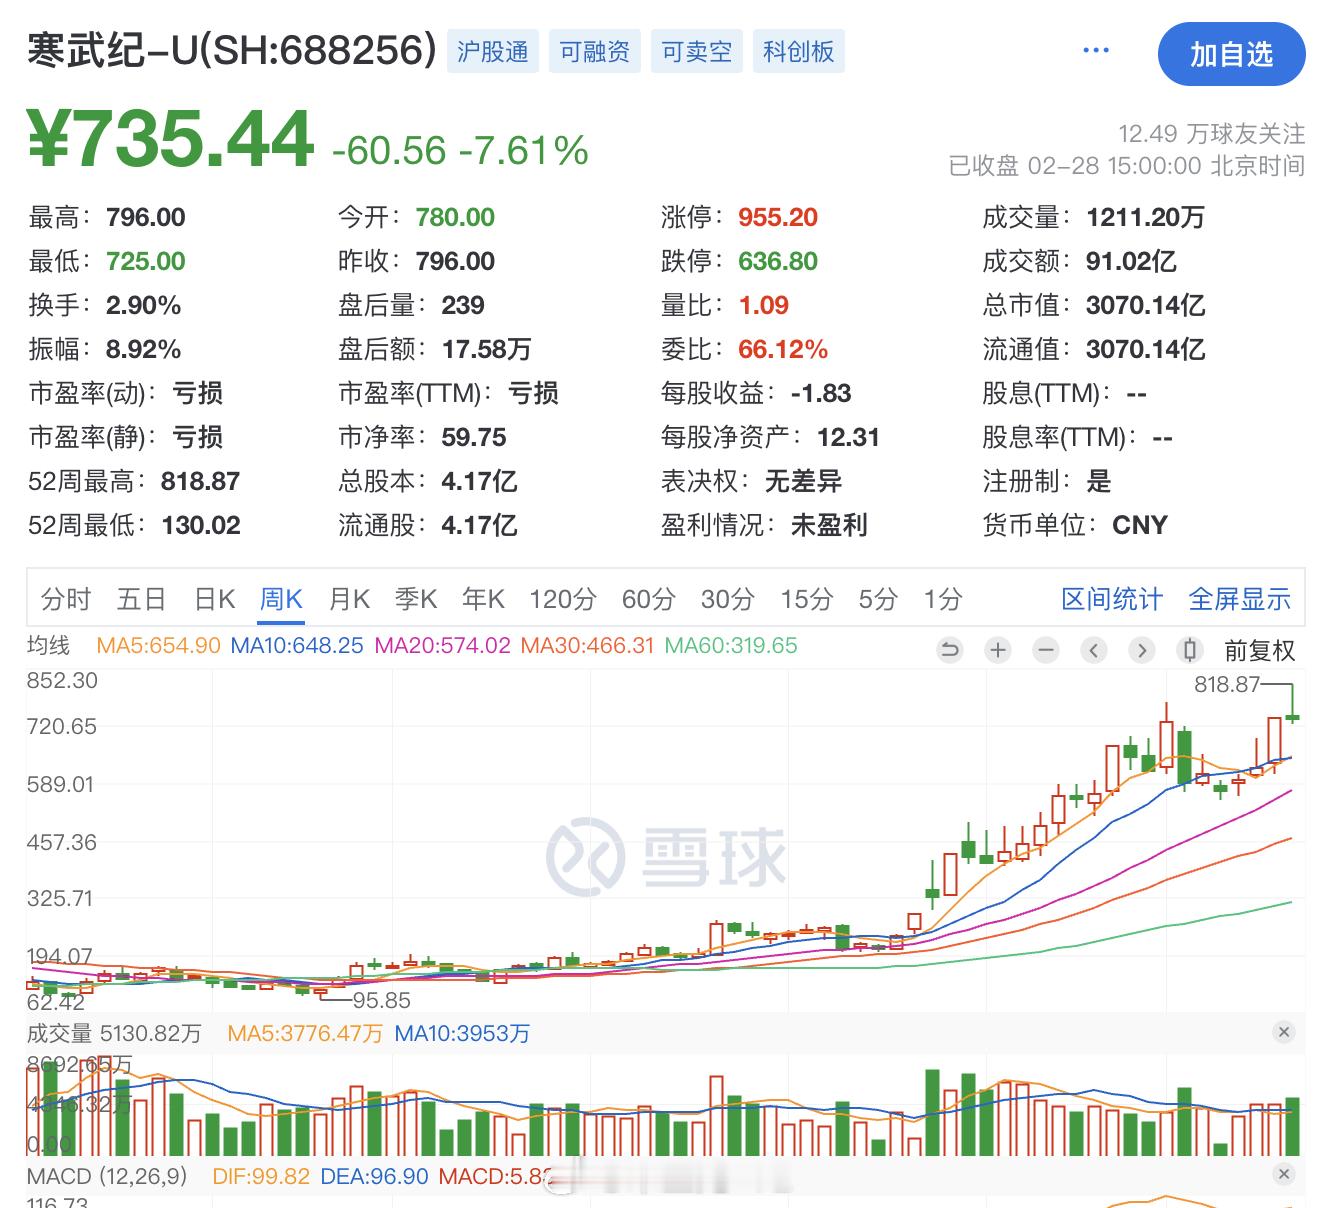Viewport: 1336px width, 1208px height.
Task: Toggle the candlestick style icon
Action: [x=1190, y=651]
